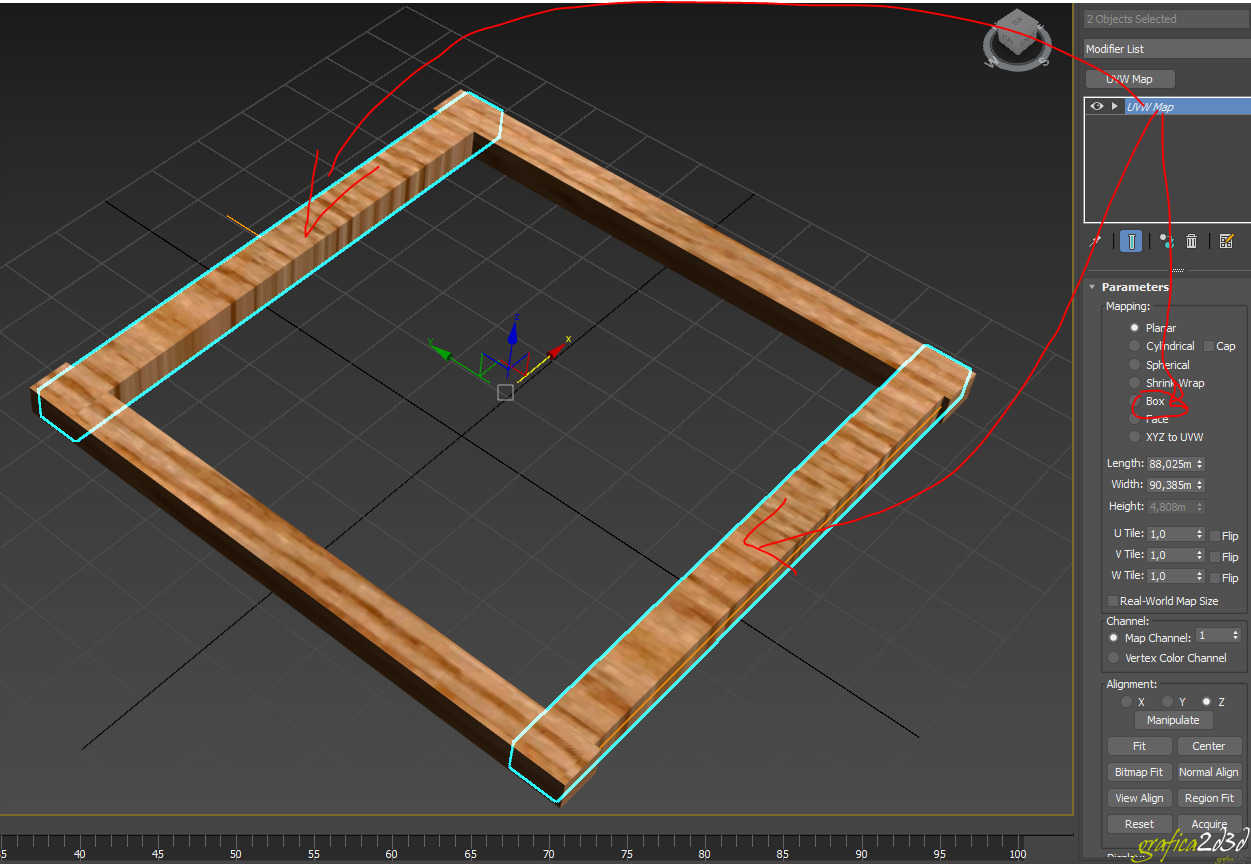This screenshot has width=1251, height=864.
Task: Enable Flip checkbox for V Tile
Action: click(x=1214, y=557)
